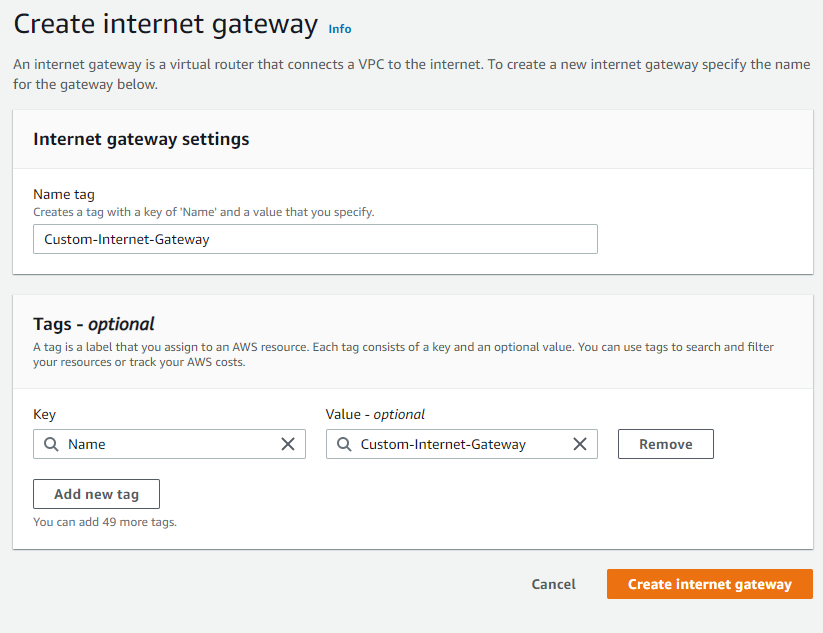Image resolution: width=823 pixels, height=633 pixels.
Task: Click the Tags - optional heading
Action: point(93,324)
